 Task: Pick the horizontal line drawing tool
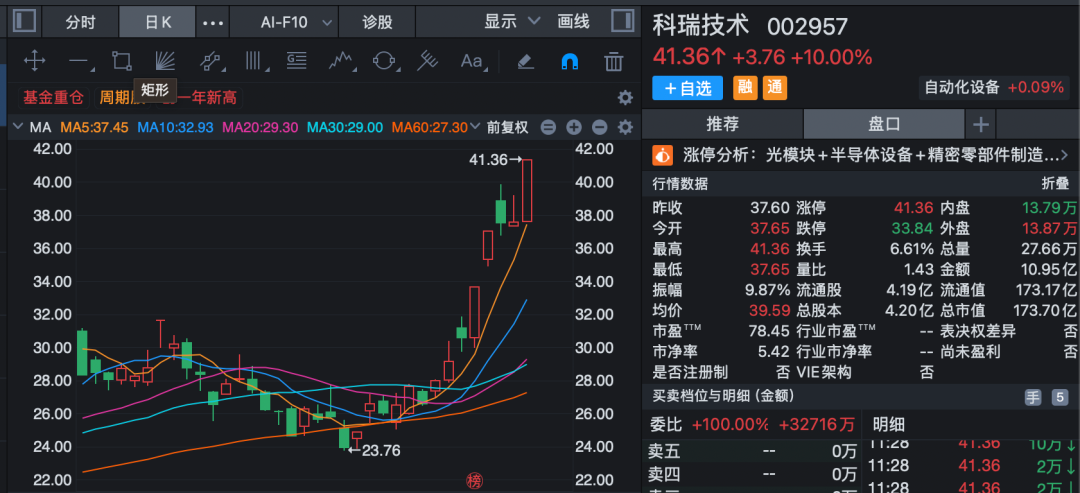tap(78, 61)
